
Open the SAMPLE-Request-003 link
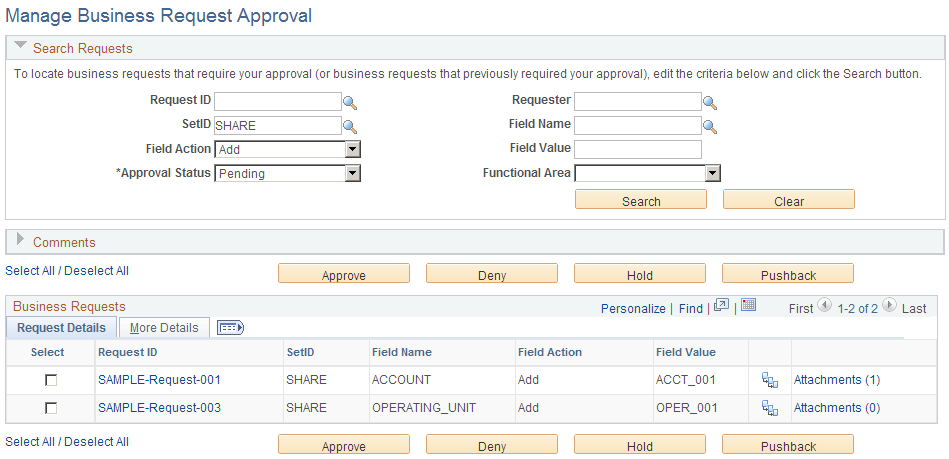point(159,408)
